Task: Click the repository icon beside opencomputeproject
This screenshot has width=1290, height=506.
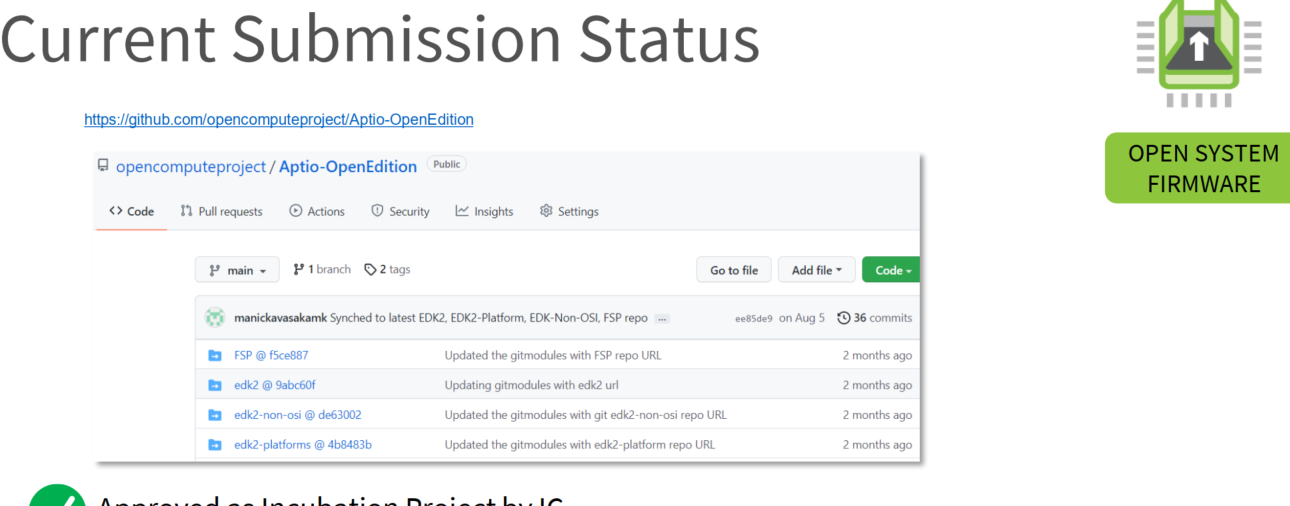Action: point(103,166)
